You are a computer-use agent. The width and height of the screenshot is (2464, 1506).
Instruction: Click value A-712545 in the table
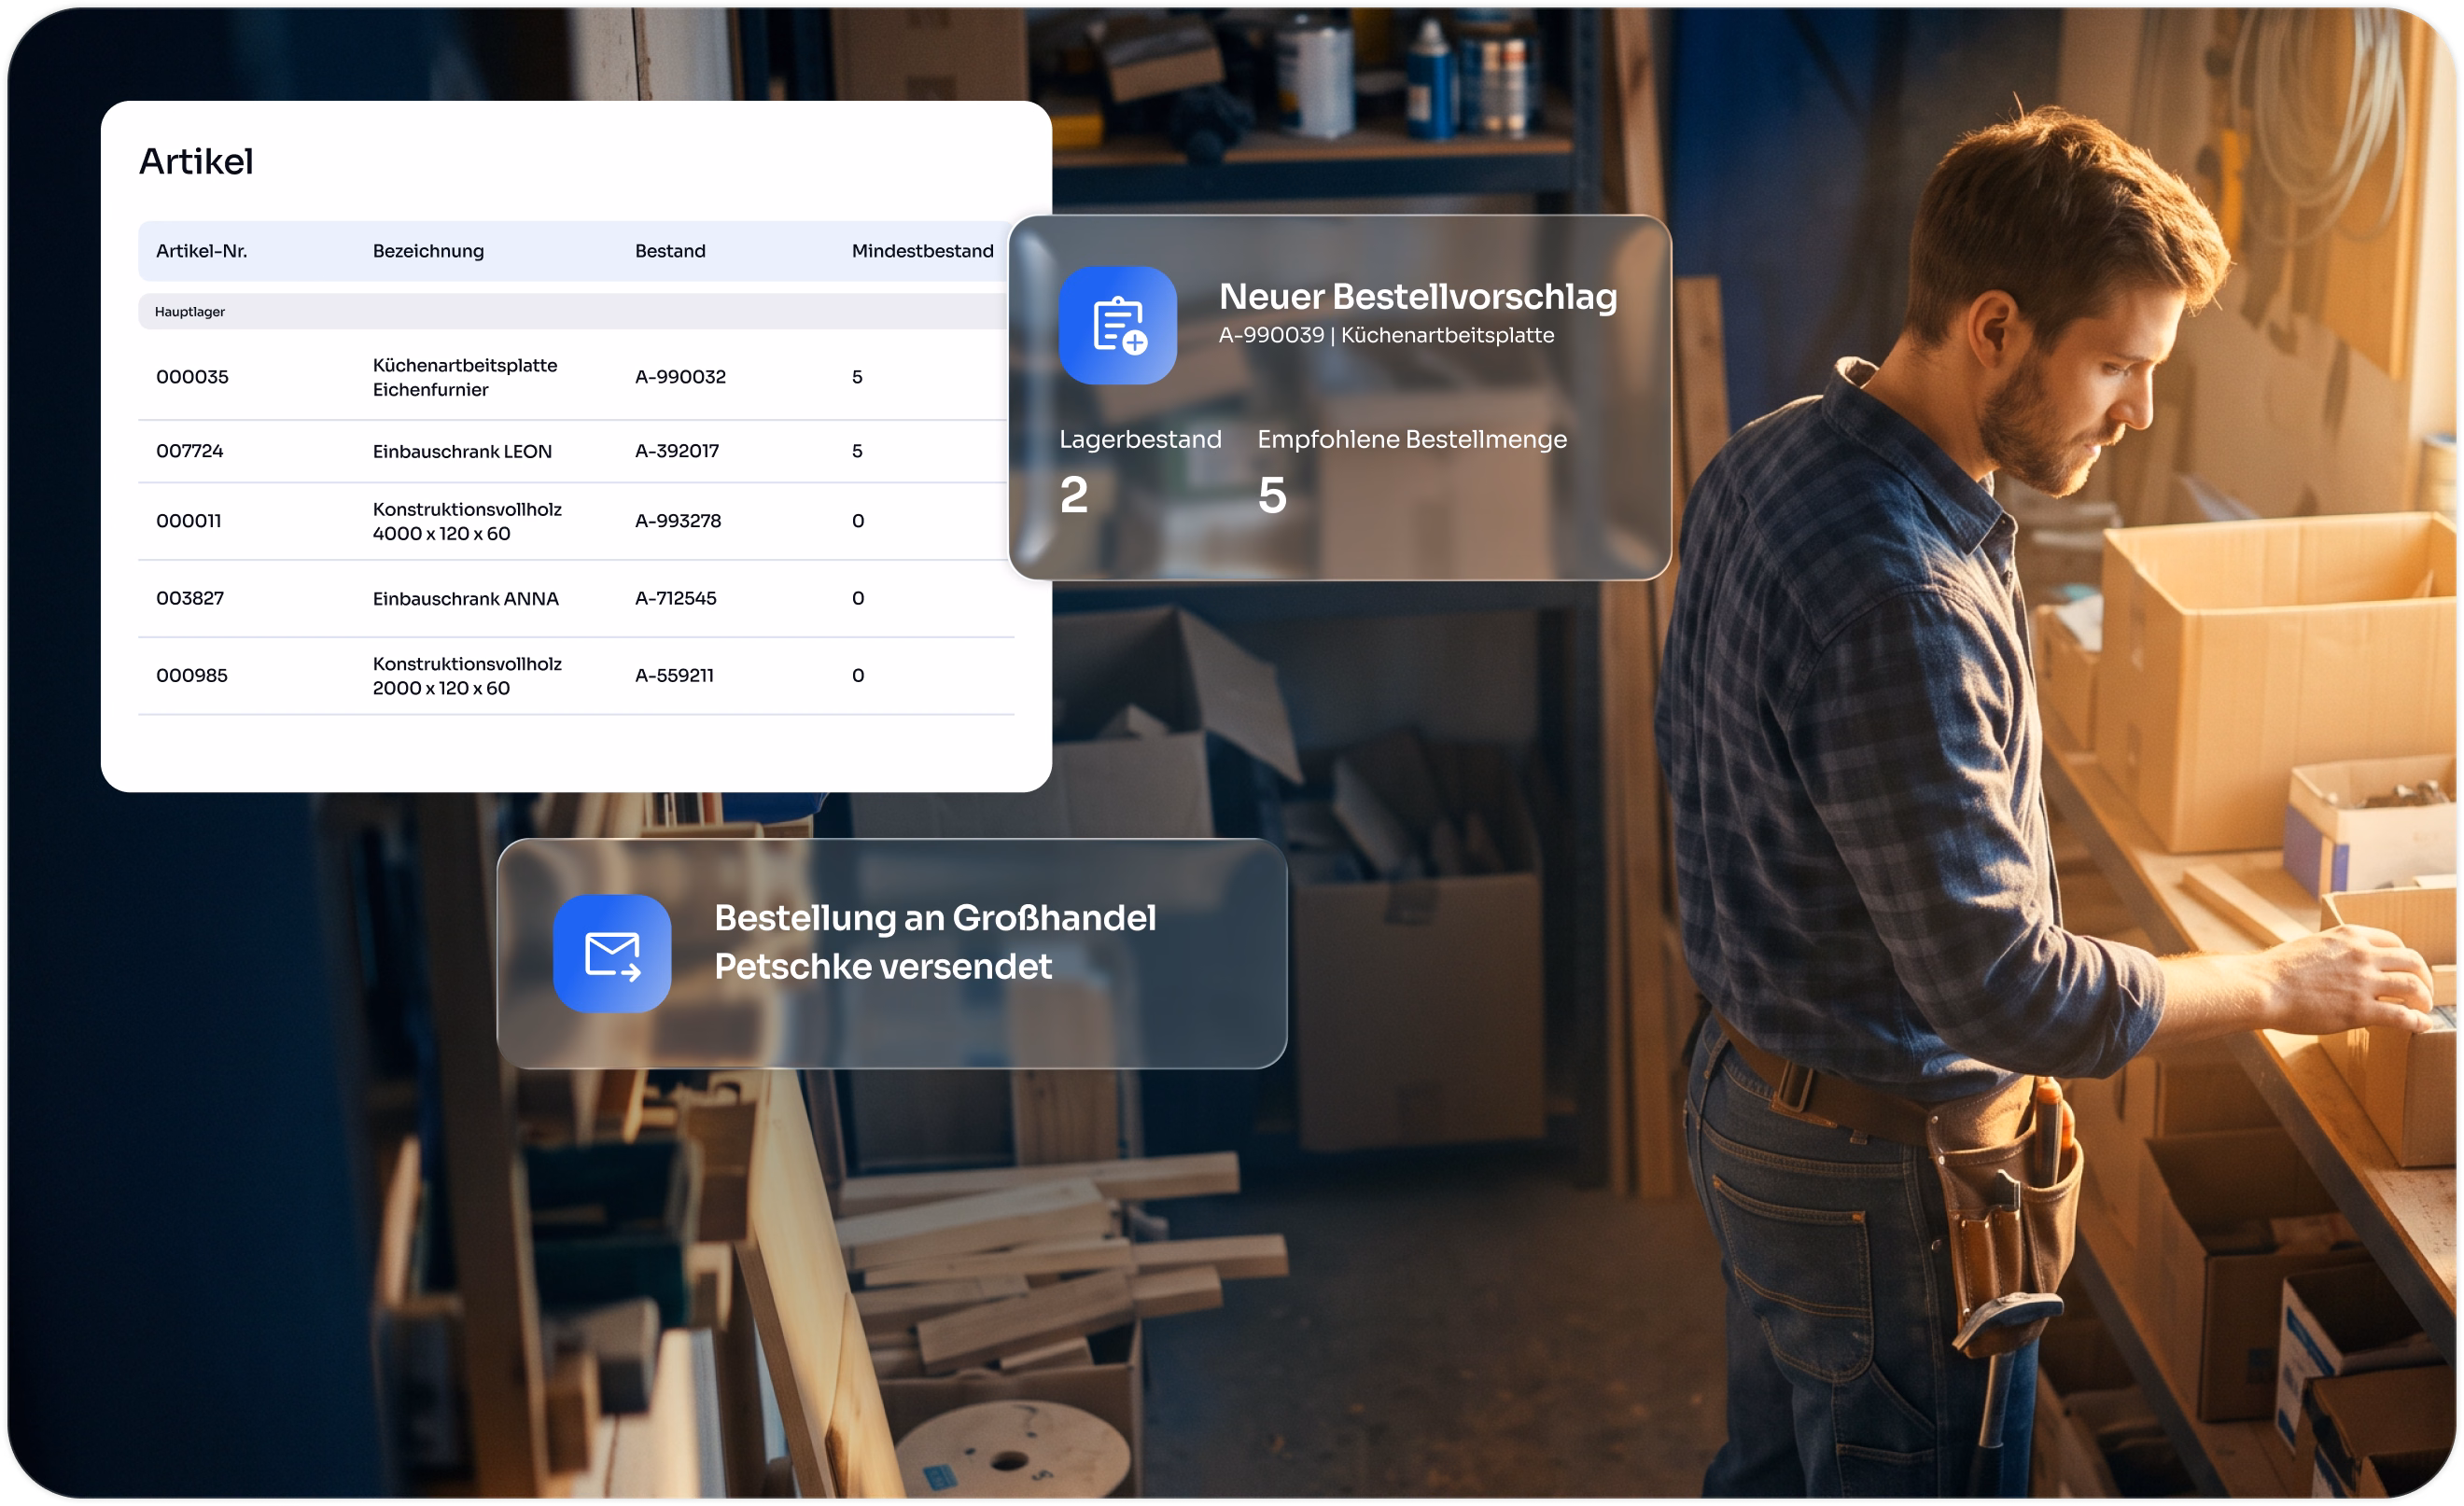pos(676,598)
